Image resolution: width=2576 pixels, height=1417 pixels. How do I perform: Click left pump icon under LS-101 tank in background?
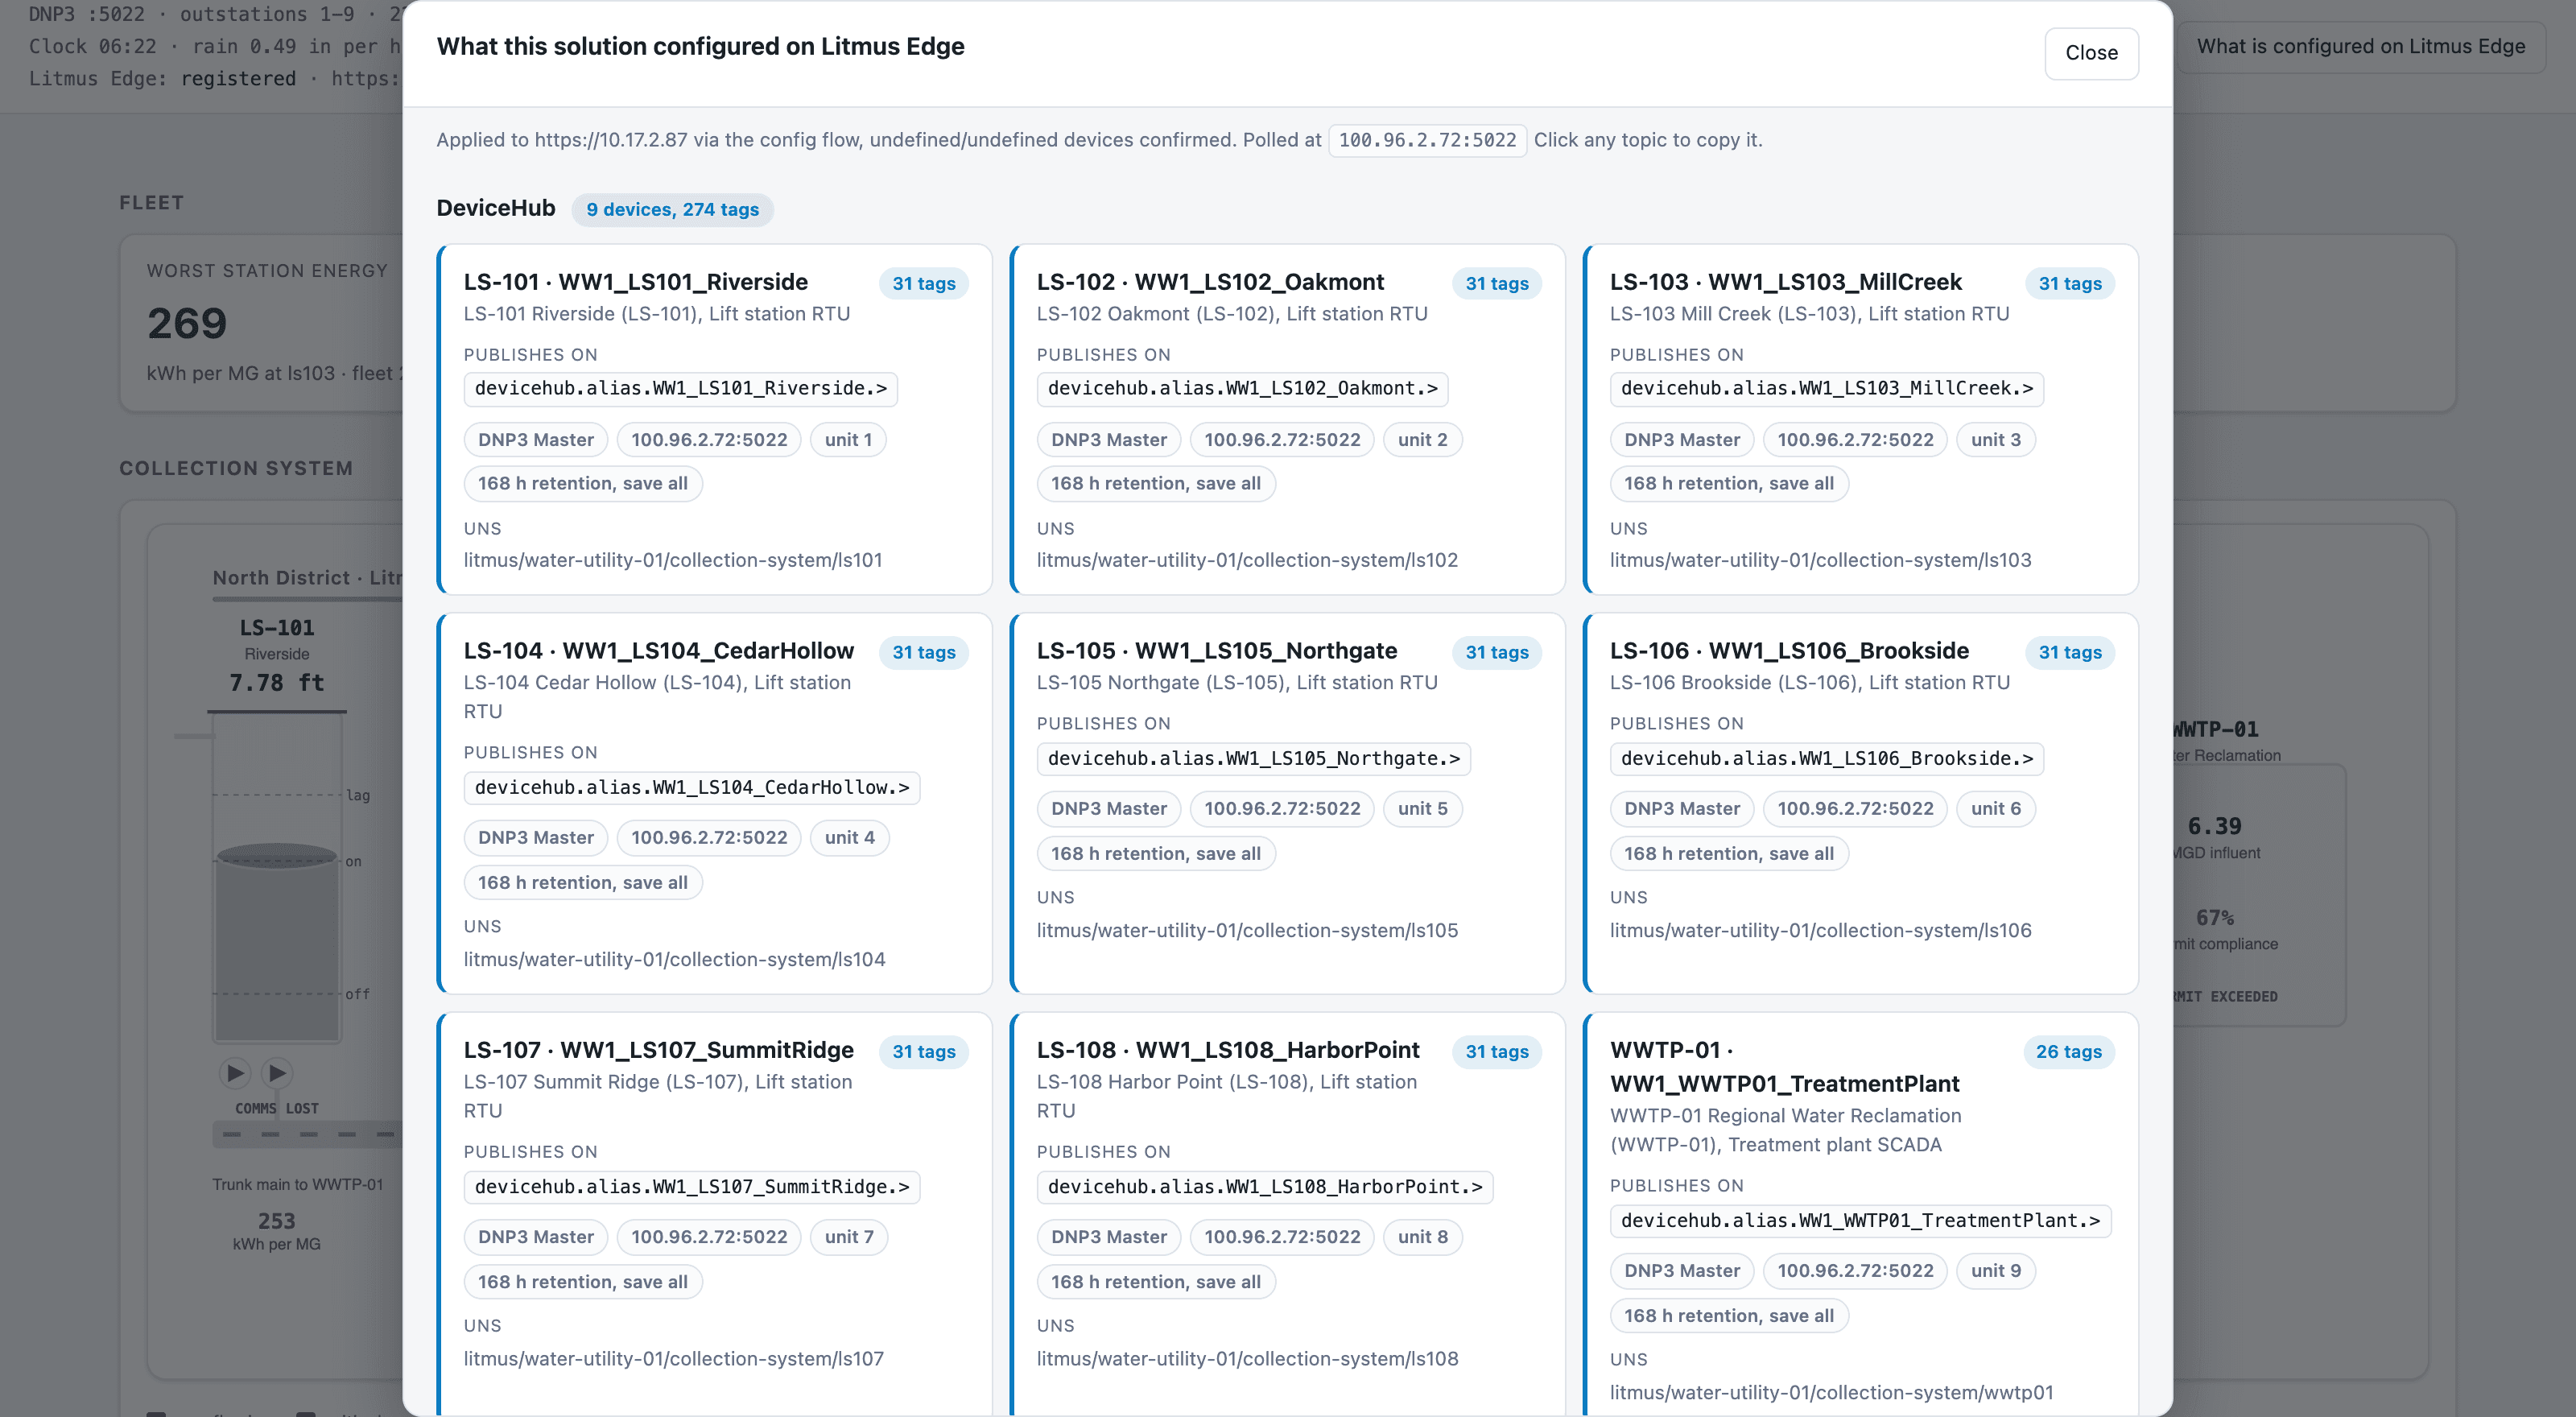[x=235, y=1073]
